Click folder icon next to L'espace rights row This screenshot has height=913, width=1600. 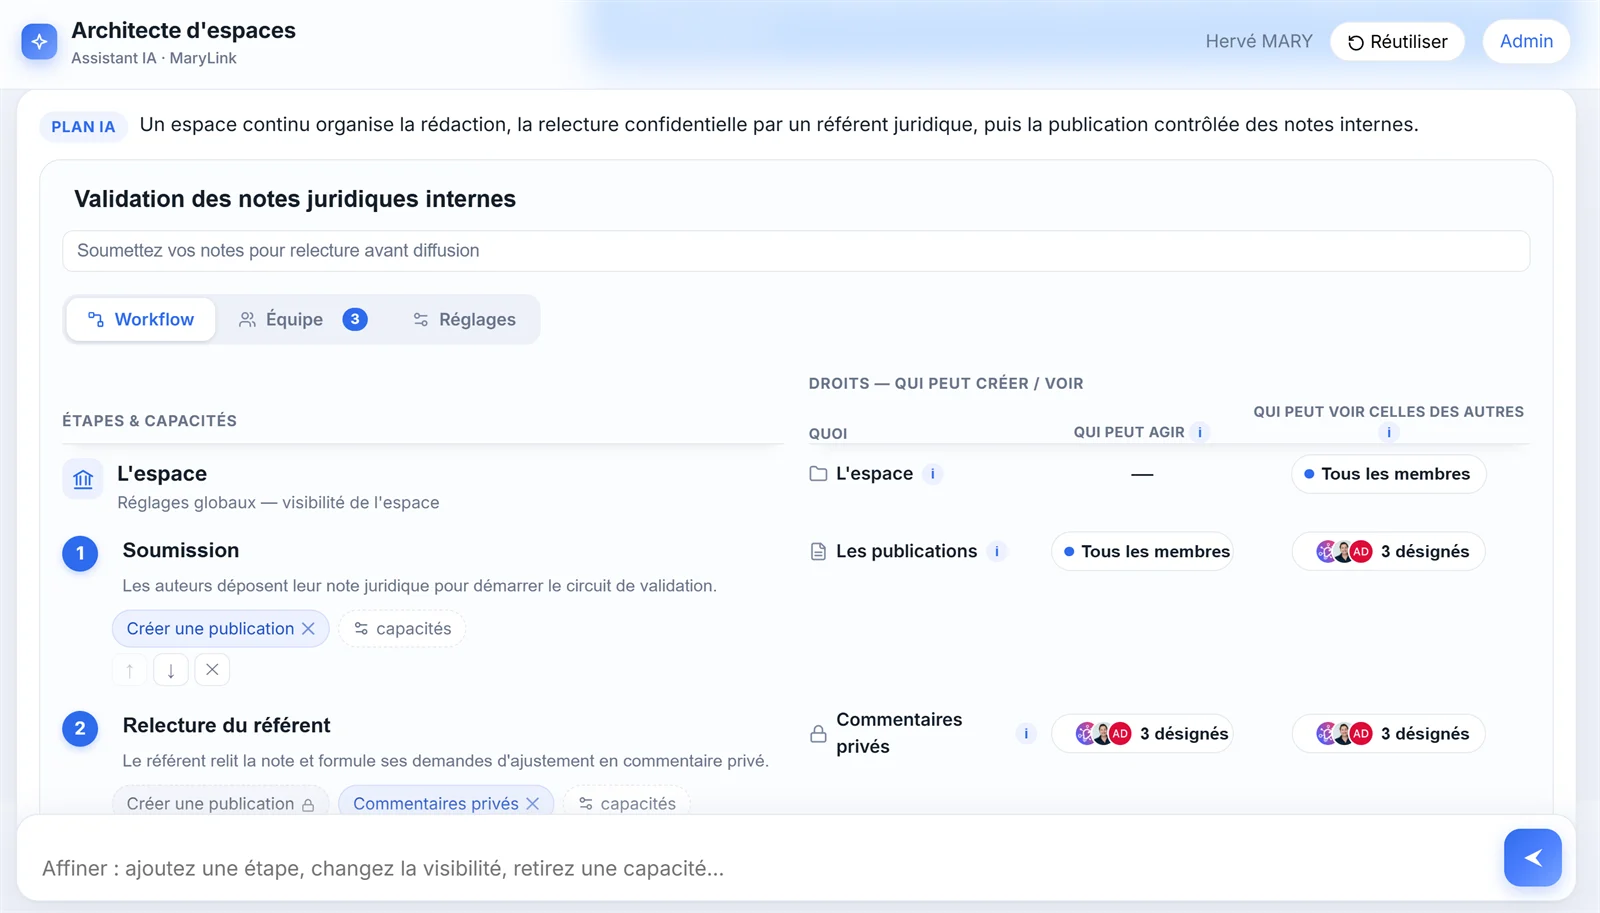818,474
